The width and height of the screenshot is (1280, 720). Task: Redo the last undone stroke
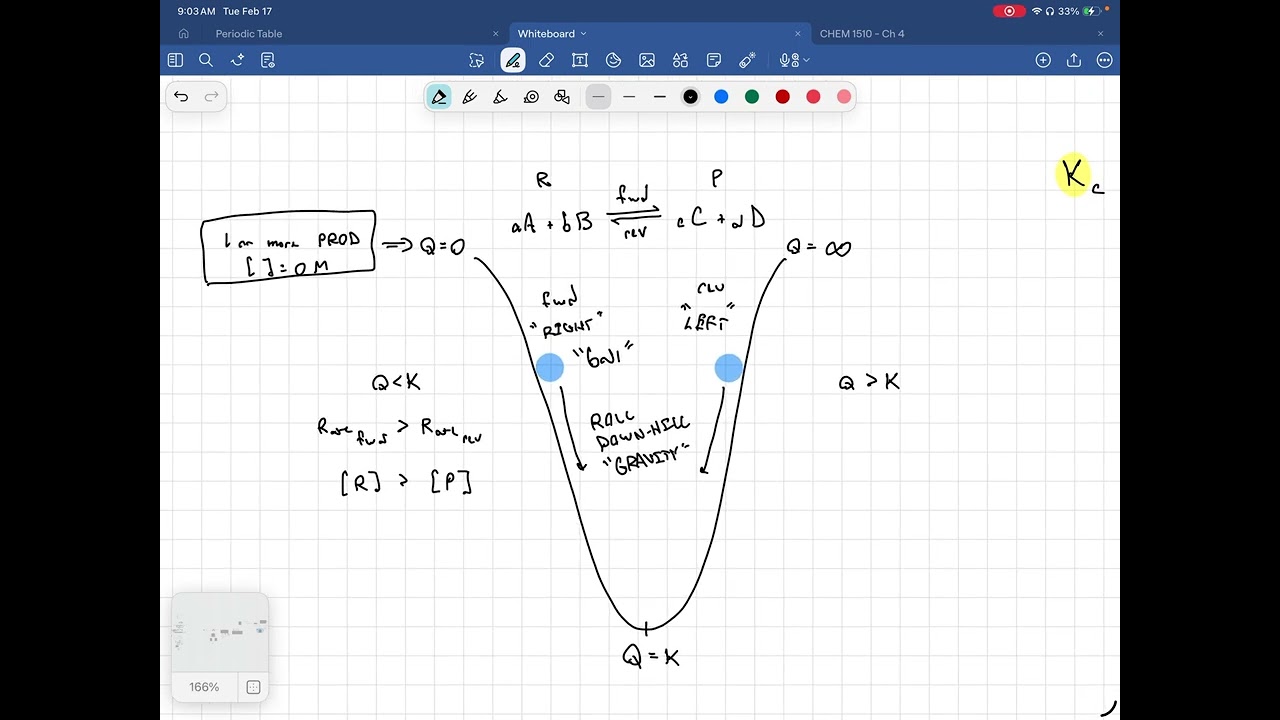(211, 97)
